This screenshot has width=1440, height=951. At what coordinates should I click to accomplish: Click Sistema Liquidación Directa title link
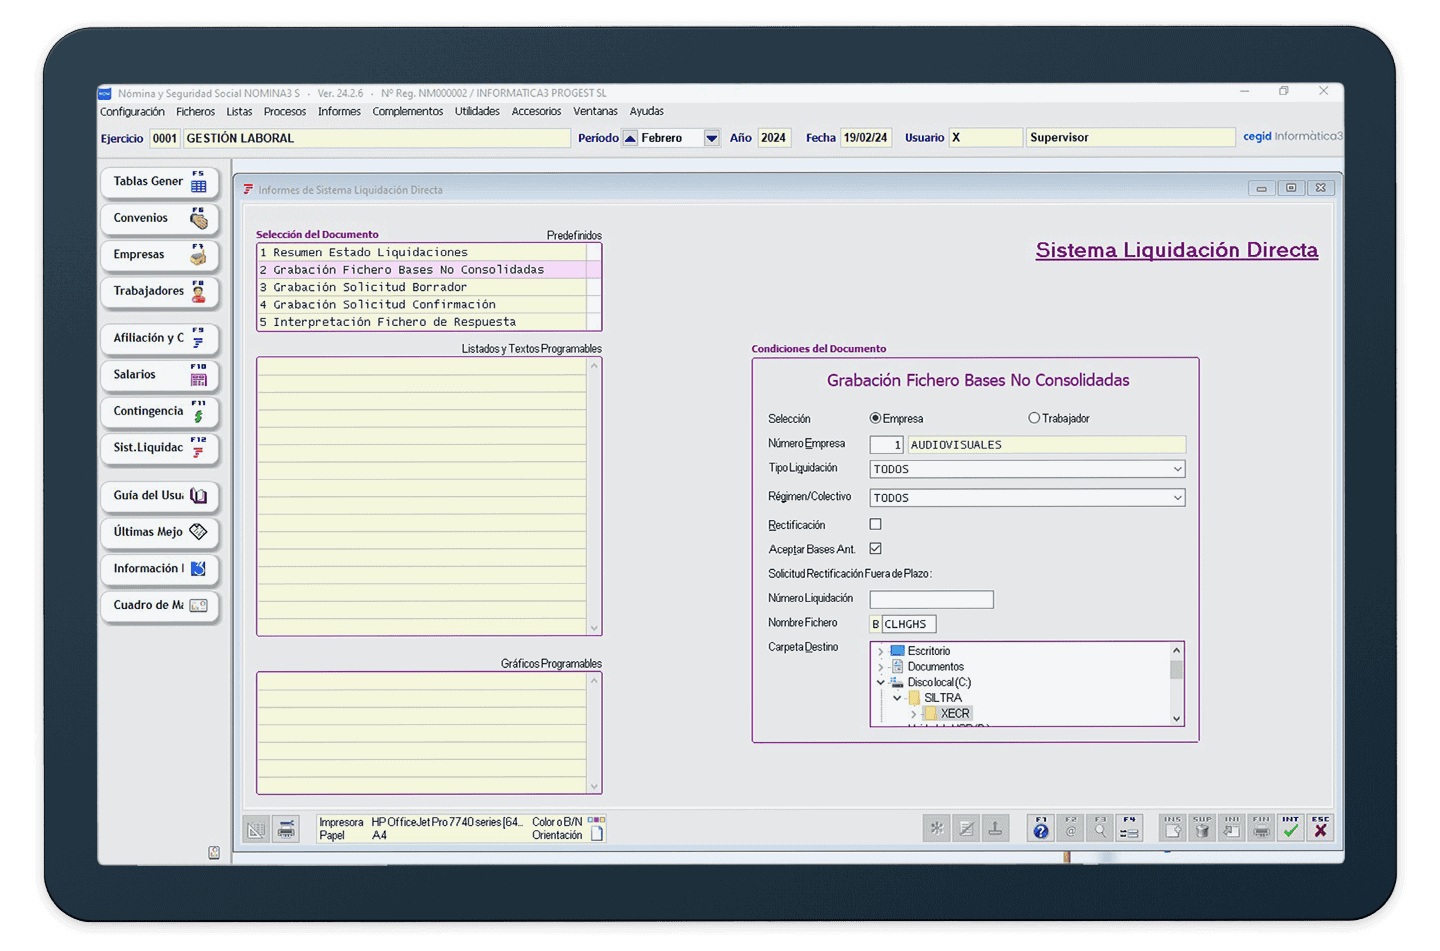[1176, 250]
